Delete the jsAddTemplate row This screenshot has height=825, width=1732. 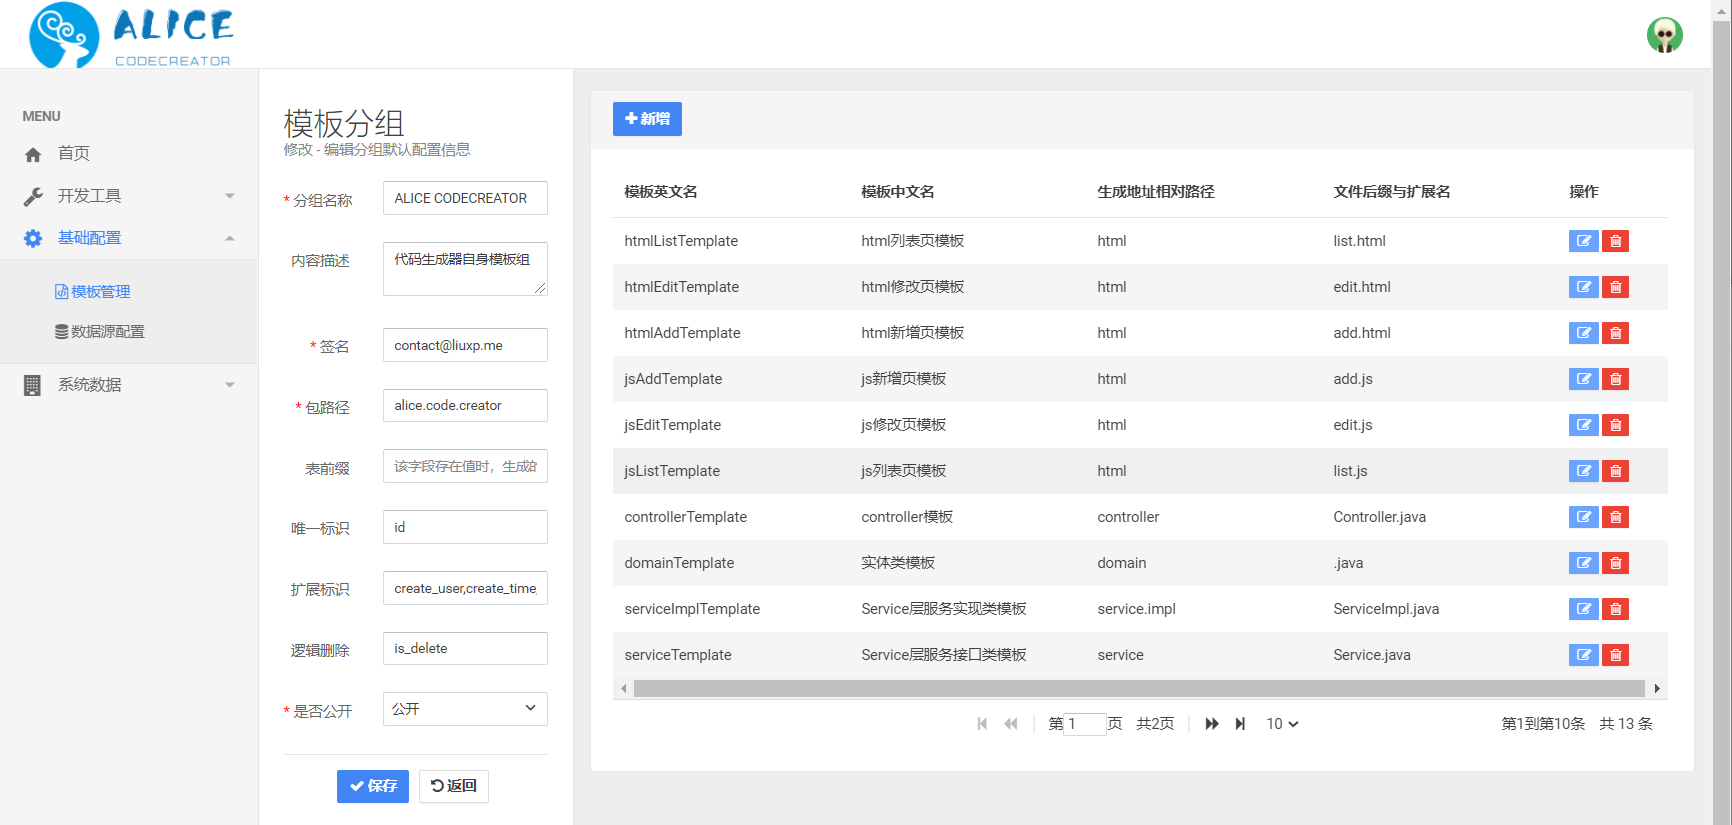click(x=1615, y=379)
